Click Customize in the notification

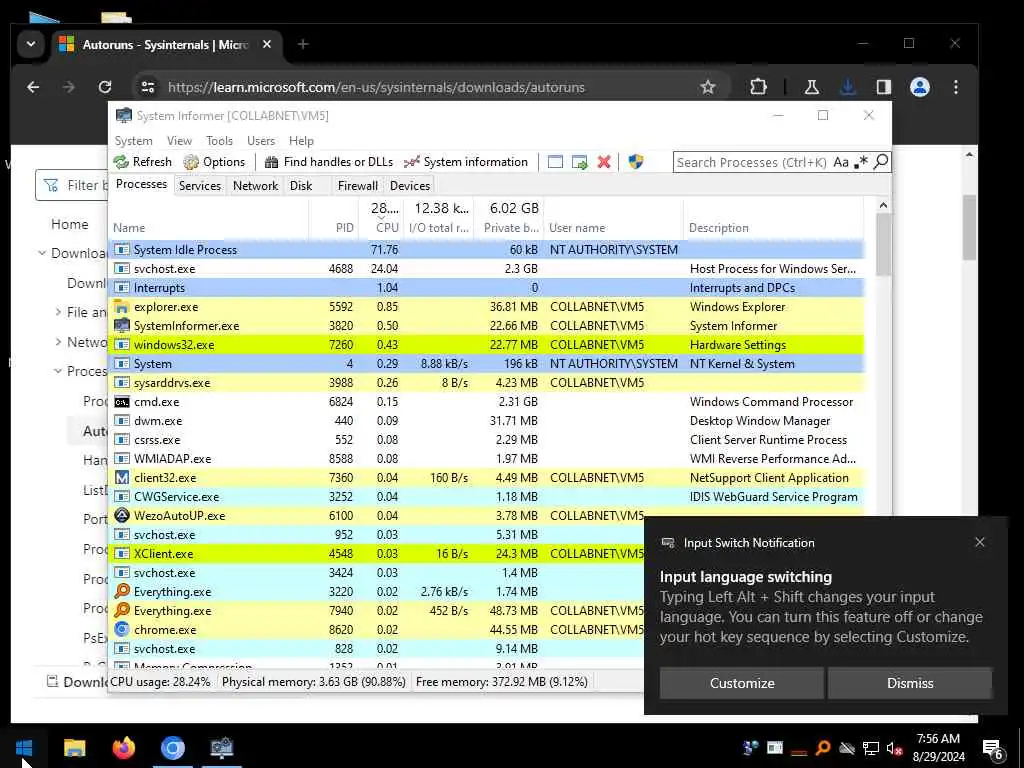[x=742, y=683]
